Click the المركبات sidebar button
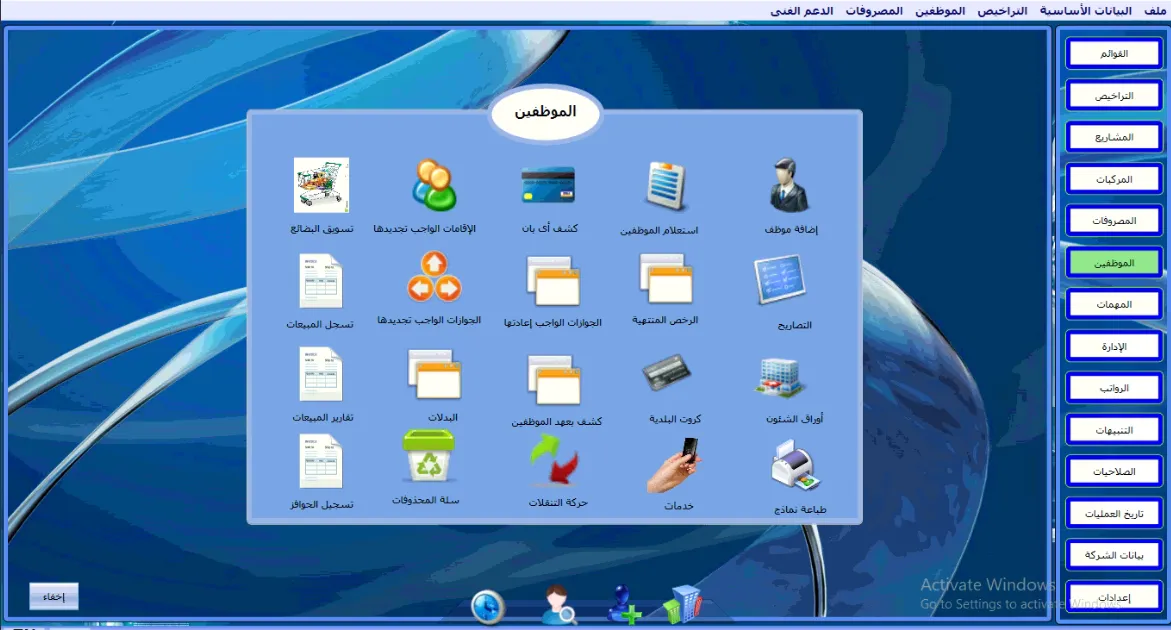This screenshot has height=630, width=1171. tap(1113, 179)
